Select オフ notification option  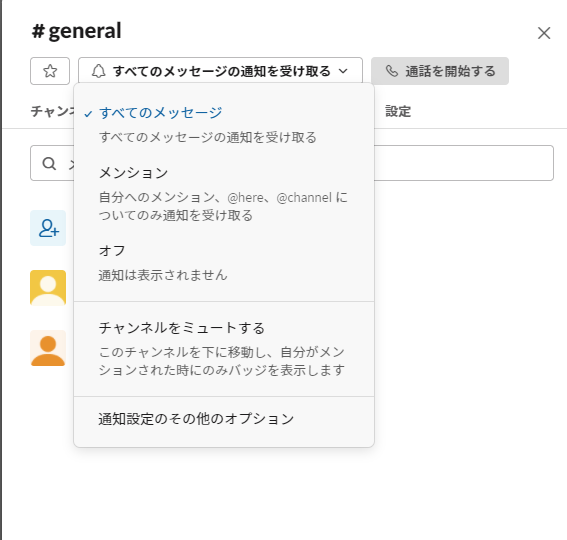click(224, 263)
